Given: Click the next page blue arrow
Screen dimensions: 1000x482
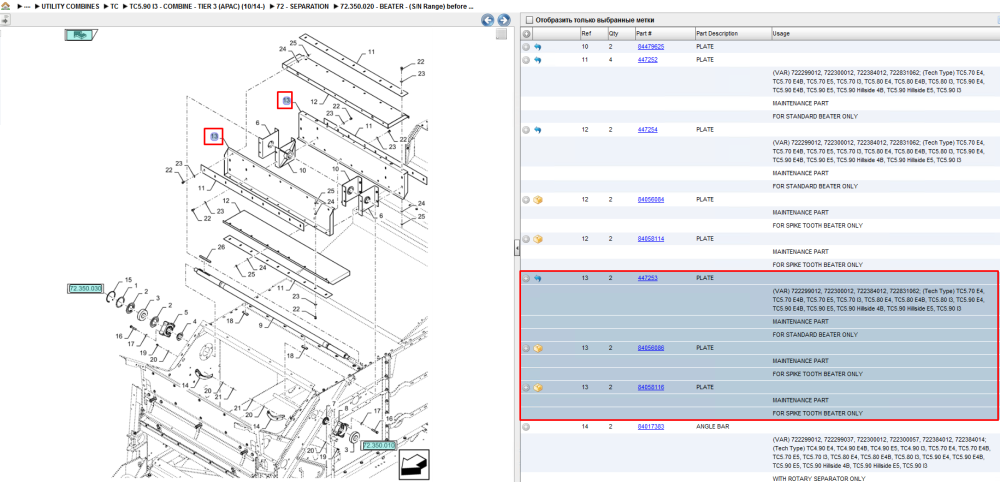Looking at the screenshot, I should pyautogui.click(x=503, y=20).
